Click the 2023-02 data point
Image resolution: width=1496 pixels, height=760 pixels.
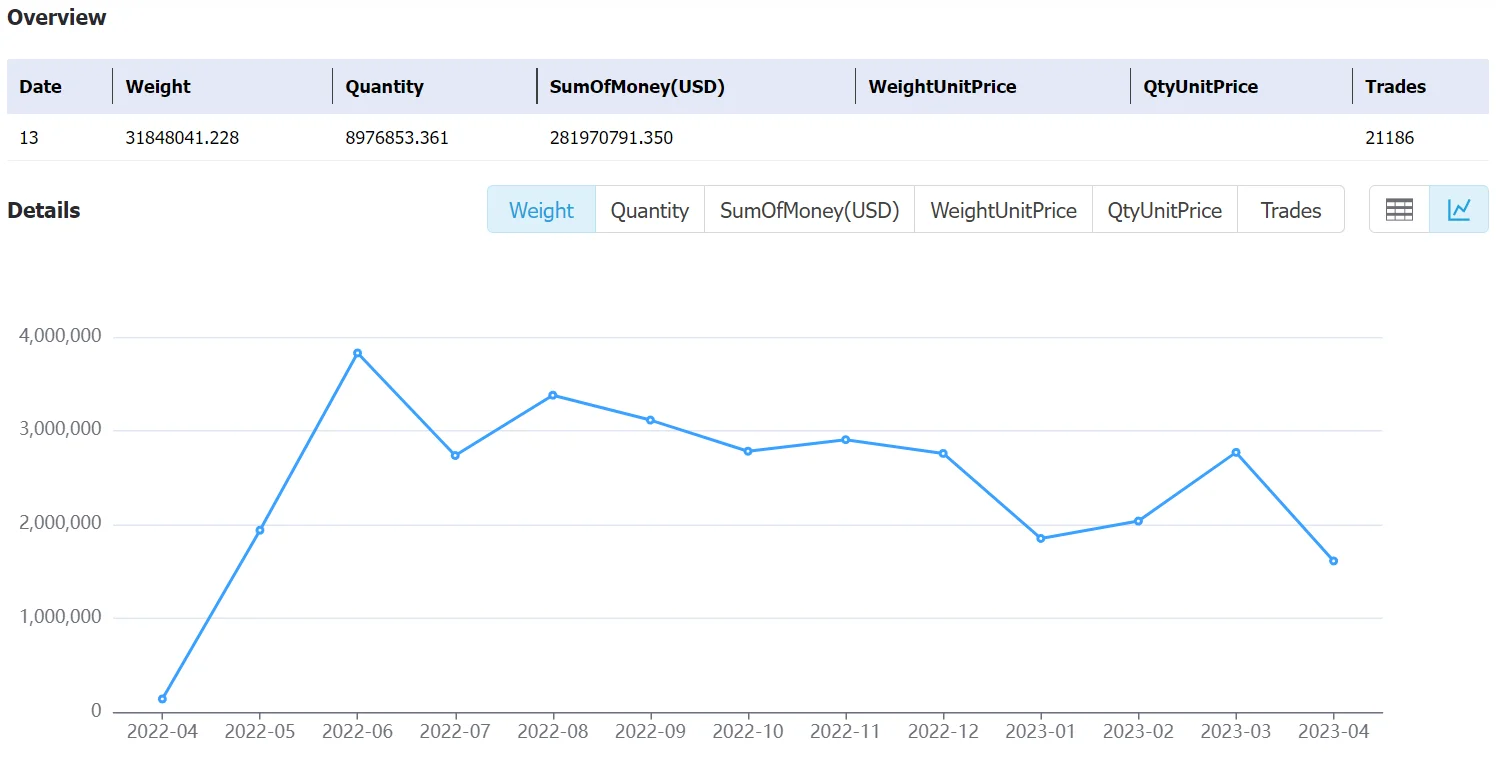click(x=1138, y=521)
